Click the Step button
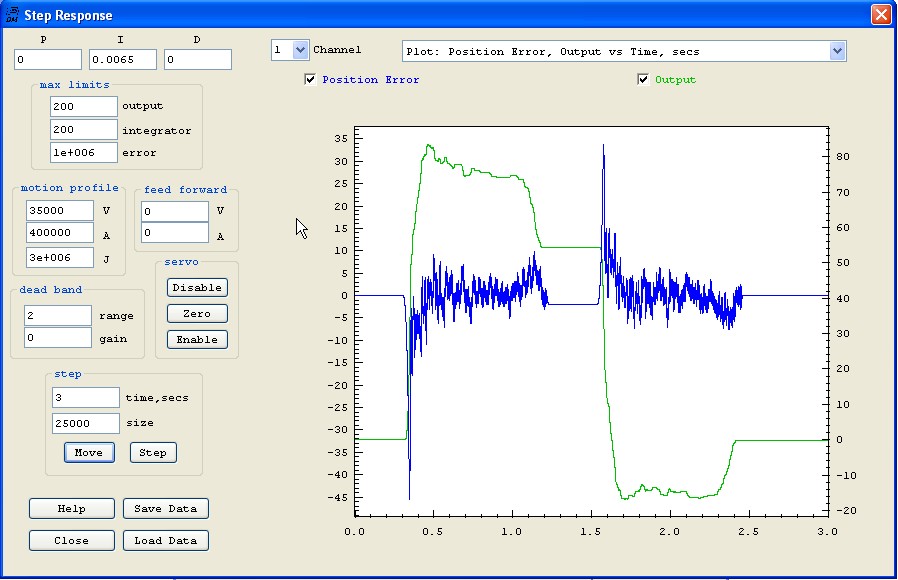The height and width of the screenshot is (580, 898). 152,453
